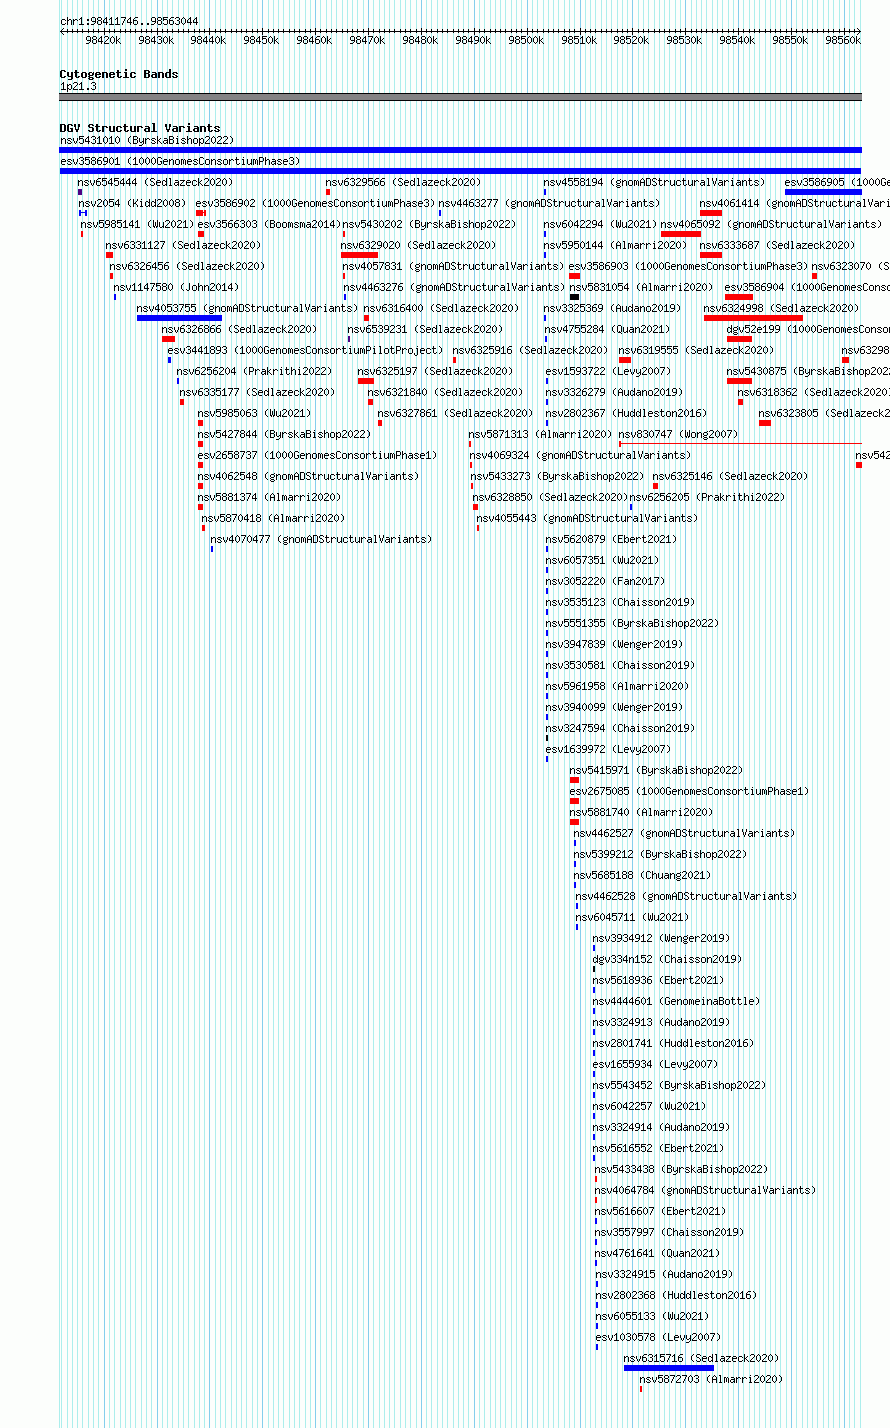The width and height of the screenshot is (890, 1428).
Task: Click nsv4761641 (Quan2021) label
Action: coord(658,1254)
